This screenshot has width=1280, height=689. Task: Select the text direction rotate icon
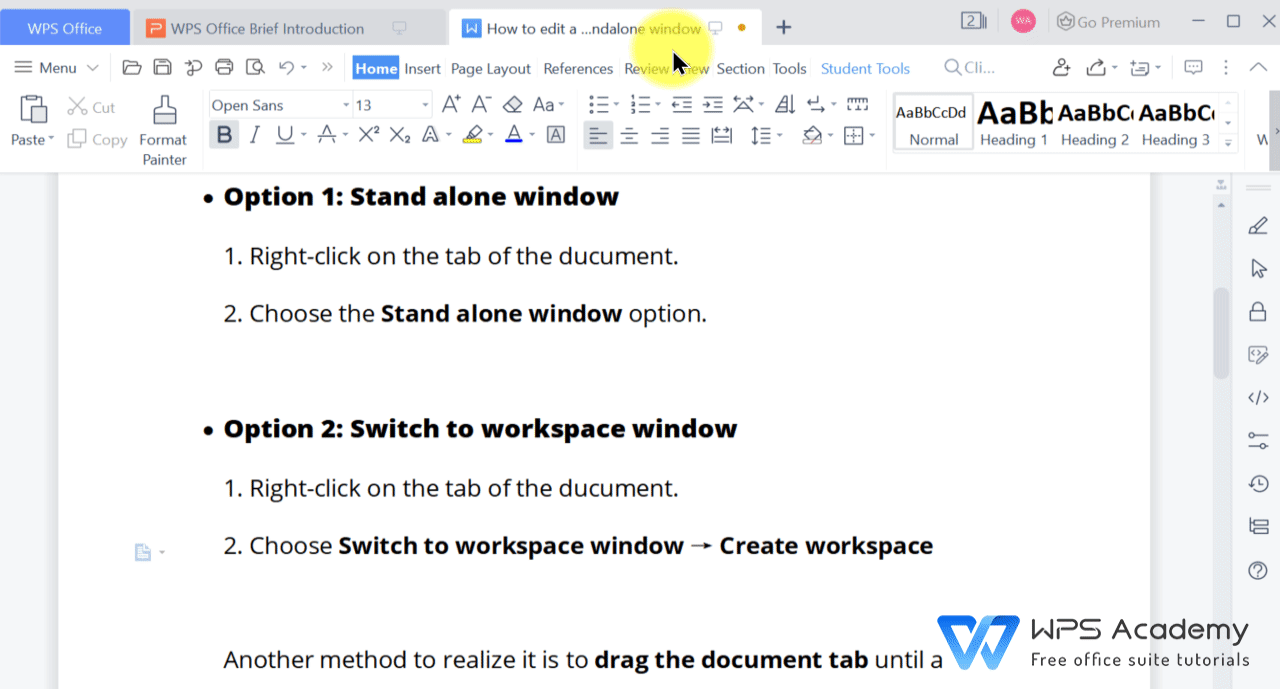[744, 103]
